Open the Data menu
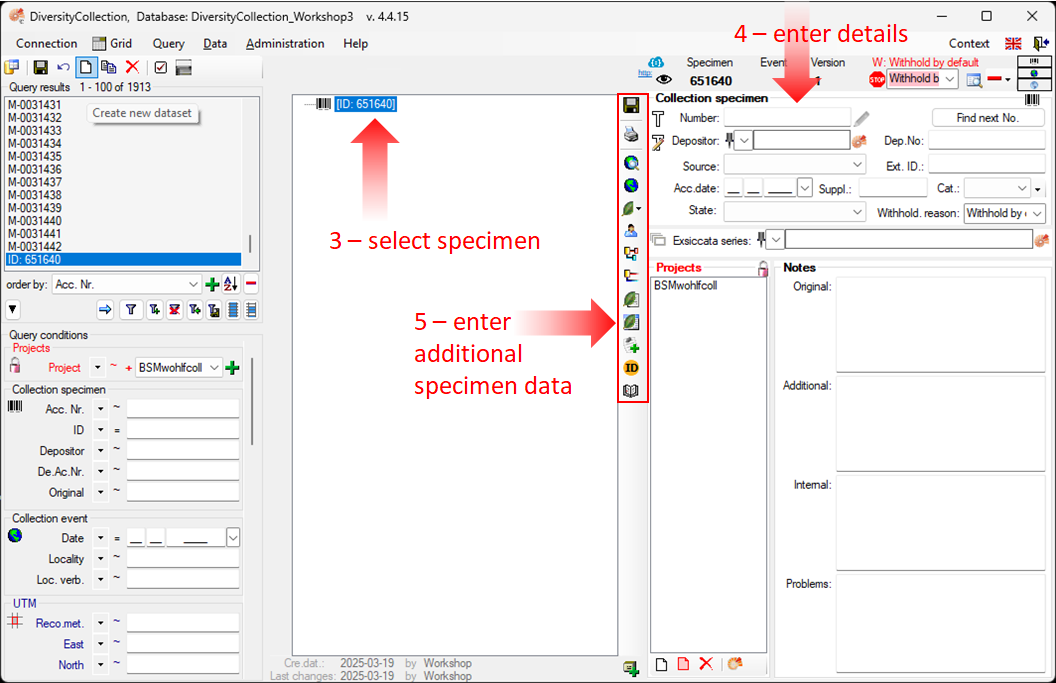1056x683 pixels. (215, 44)
